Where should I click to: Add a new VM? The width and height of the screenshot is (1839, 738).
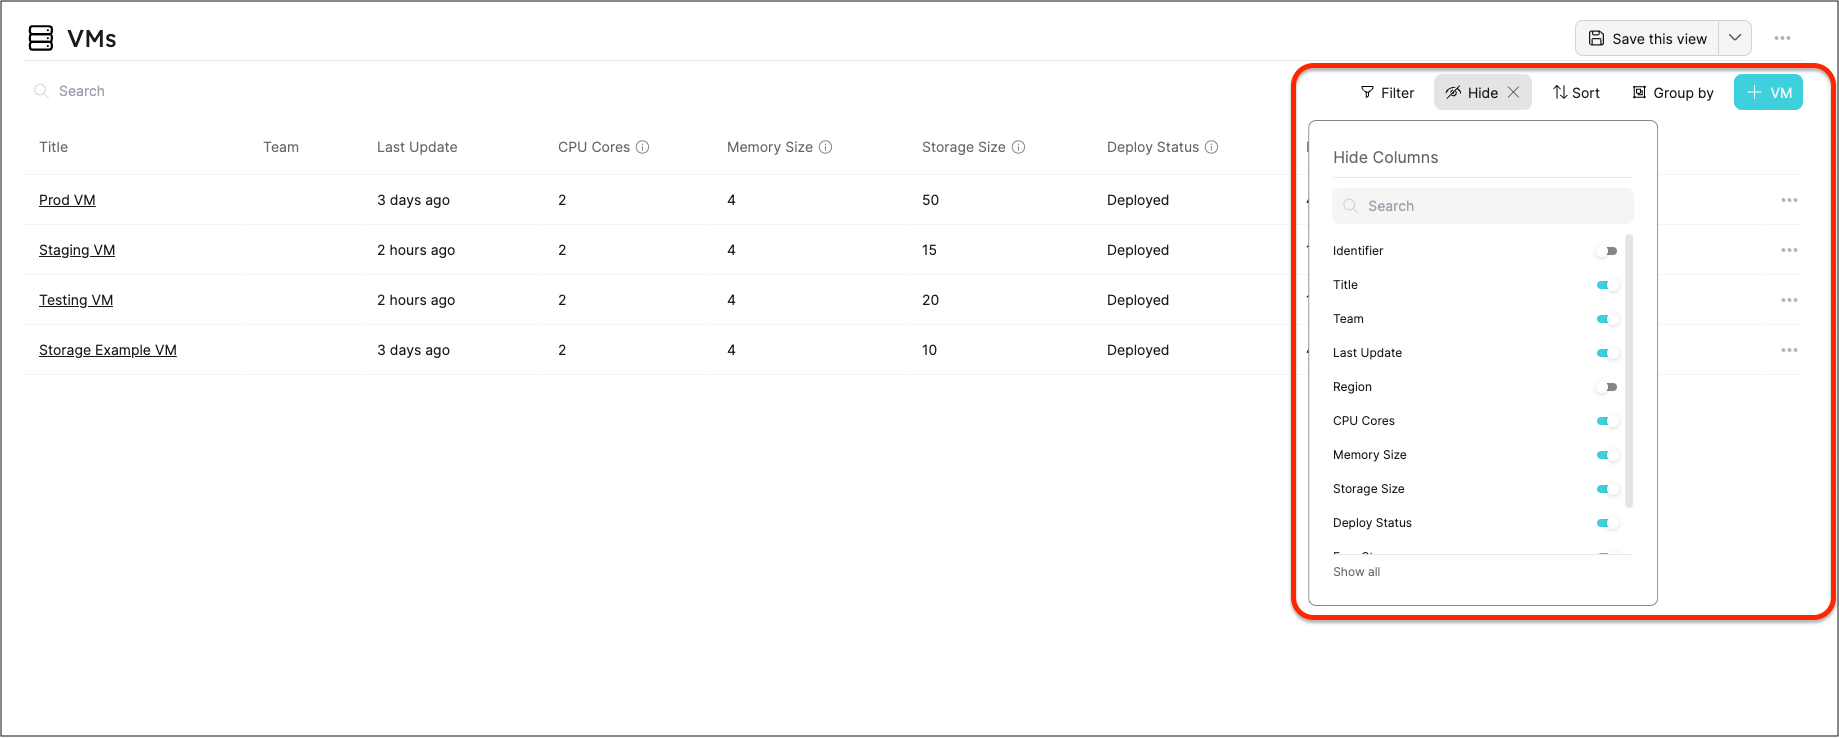click(1768, 92)
